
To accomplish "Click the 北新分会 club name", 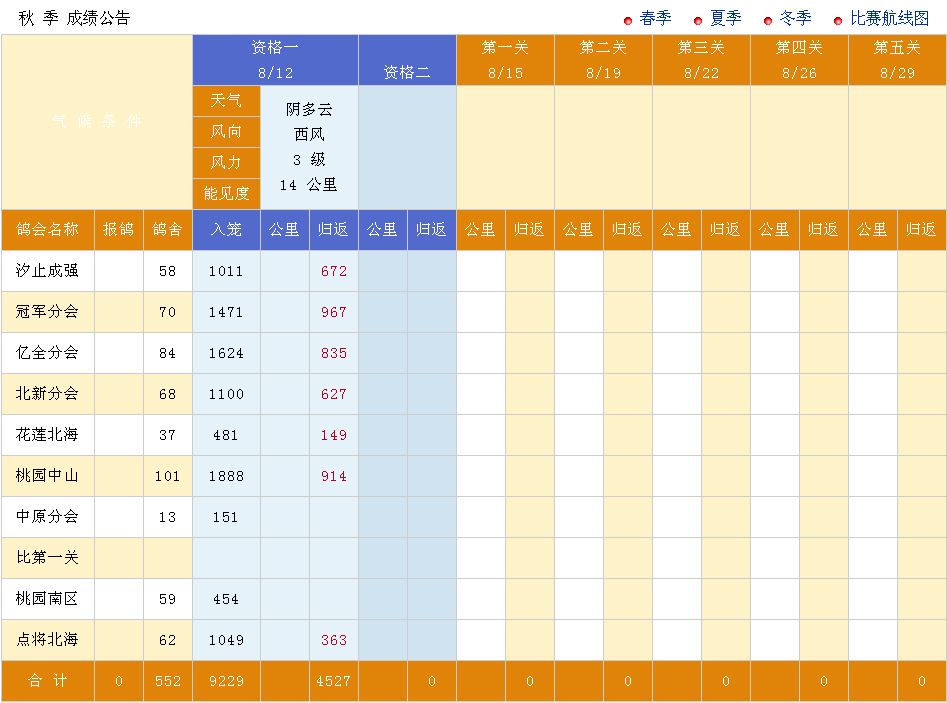I will coord(47,394).
